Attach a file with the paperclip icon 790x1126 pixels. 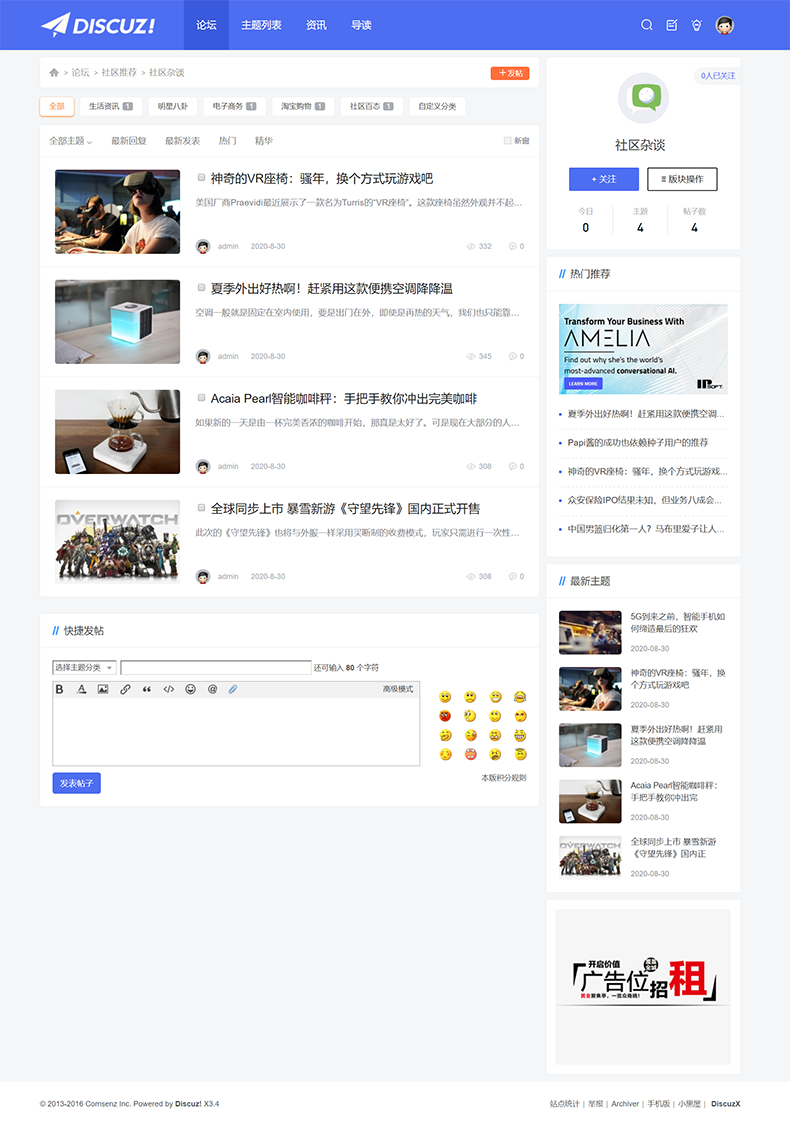233,689
